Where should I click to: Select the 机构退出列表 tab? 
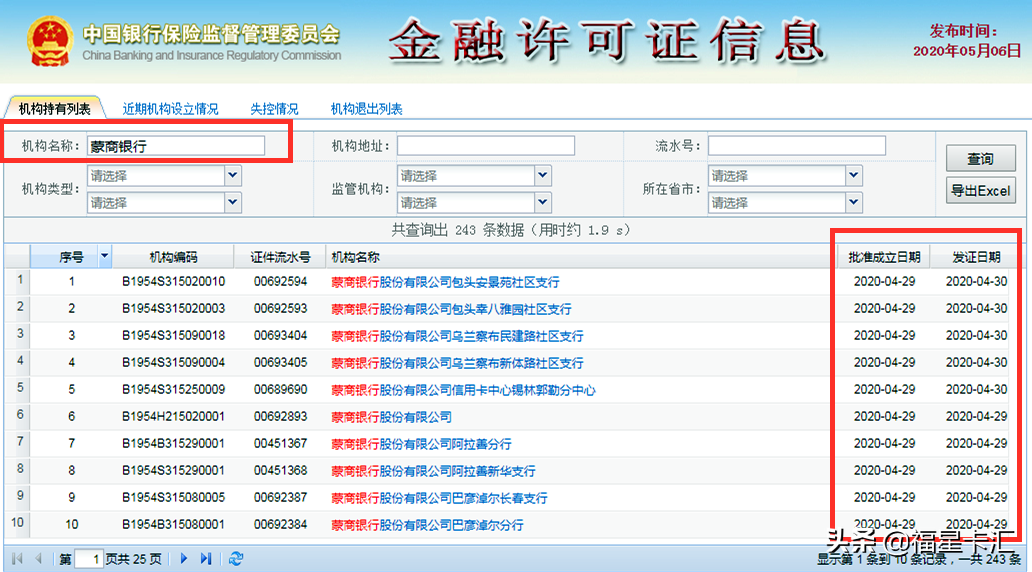tap(366, 109)
